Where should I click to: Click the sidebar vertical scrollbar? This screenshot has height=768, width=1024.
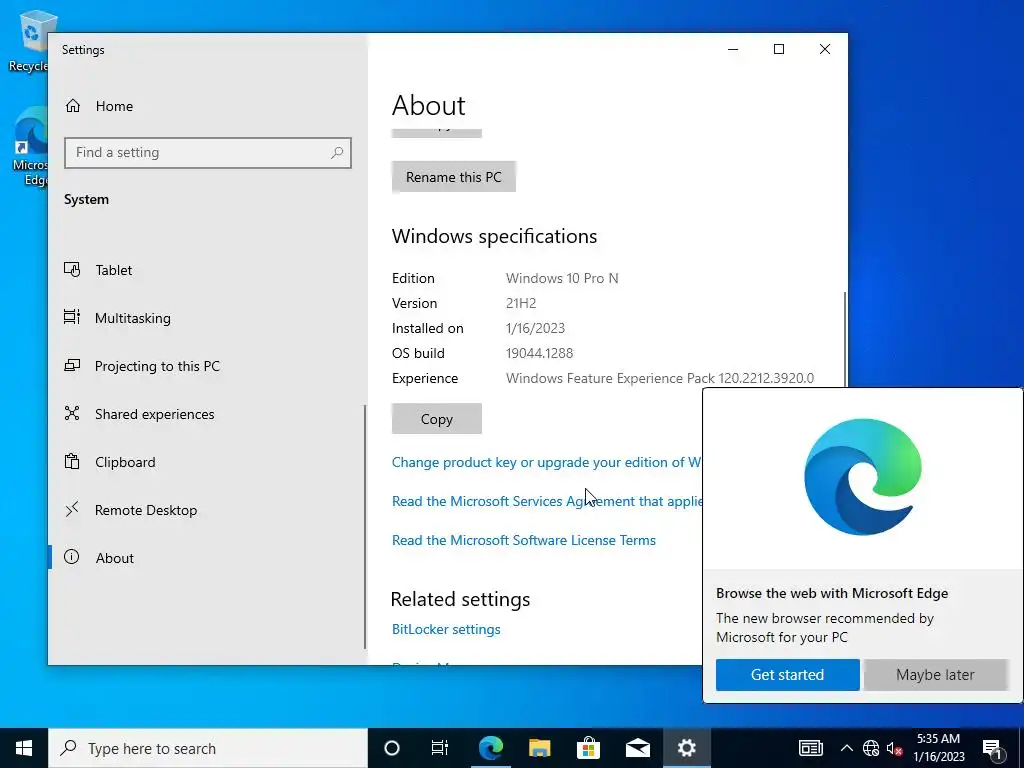[x=364, y=526]
